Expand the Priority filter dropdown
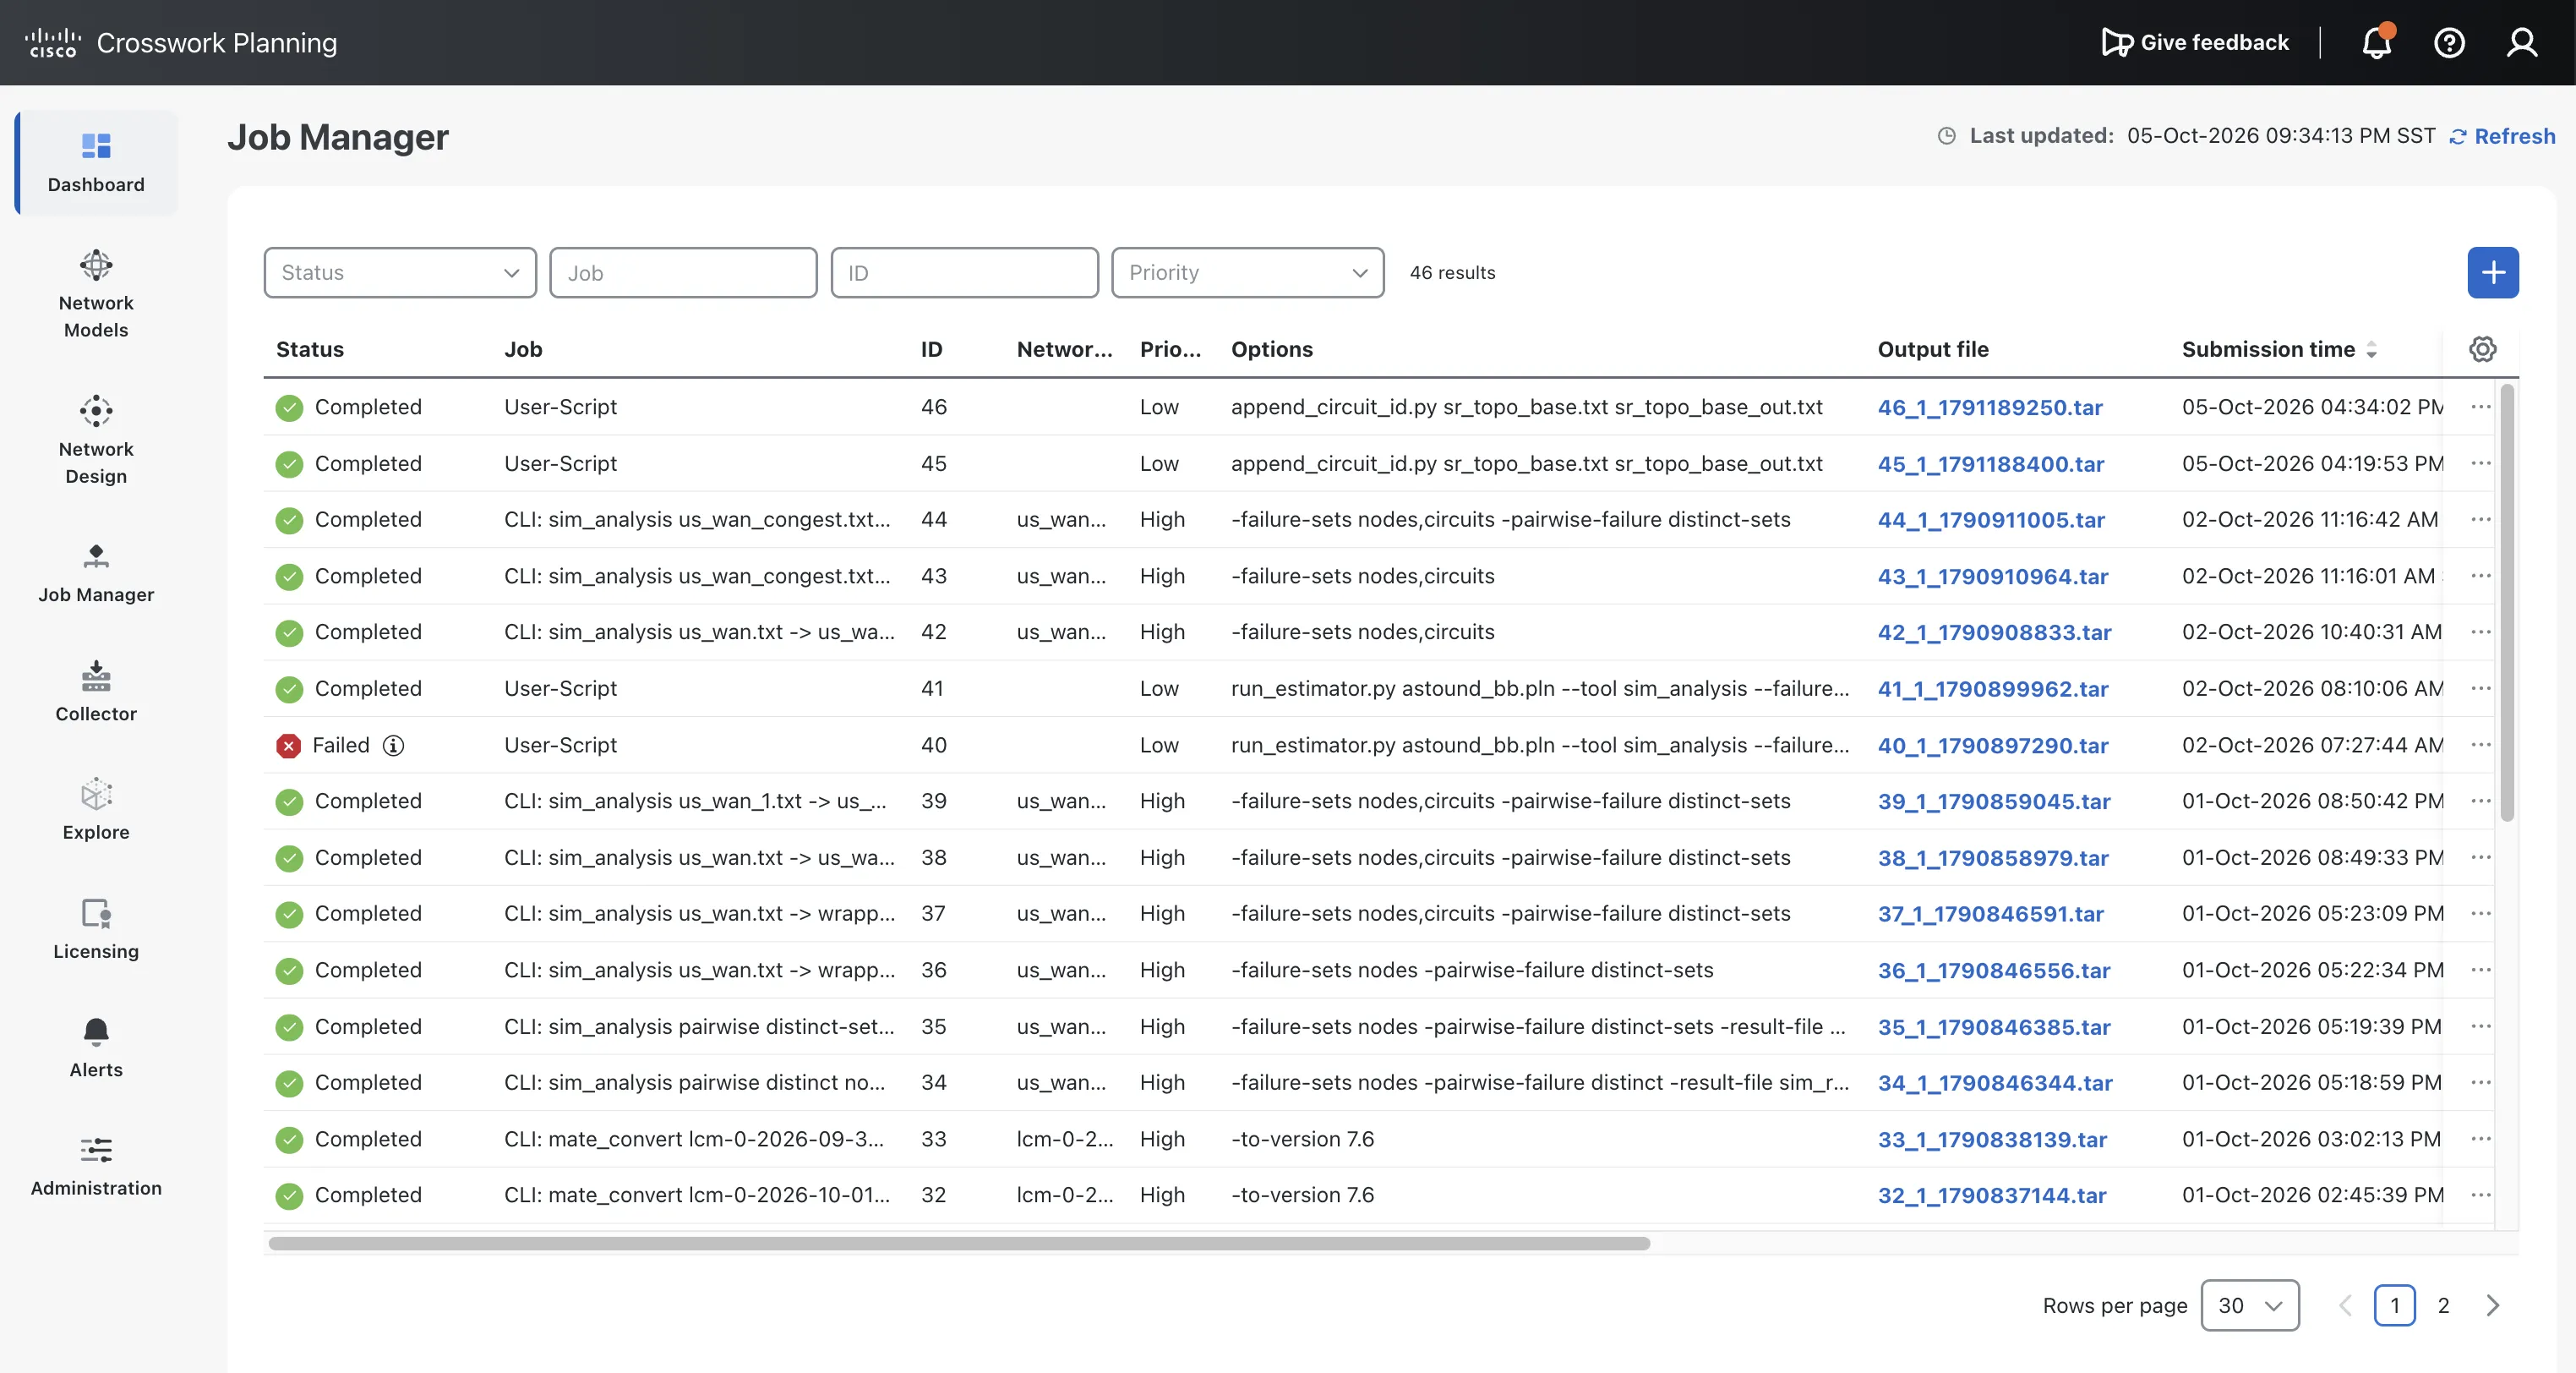The width and height of the screenshot is (2576, 1373). [1247, 272]
